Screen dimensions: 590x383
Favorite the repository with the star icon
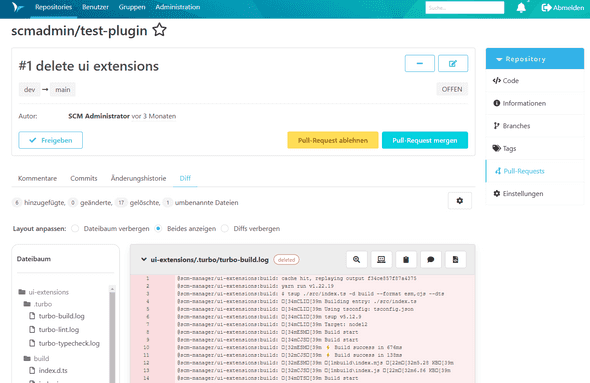tap(160, 30)
